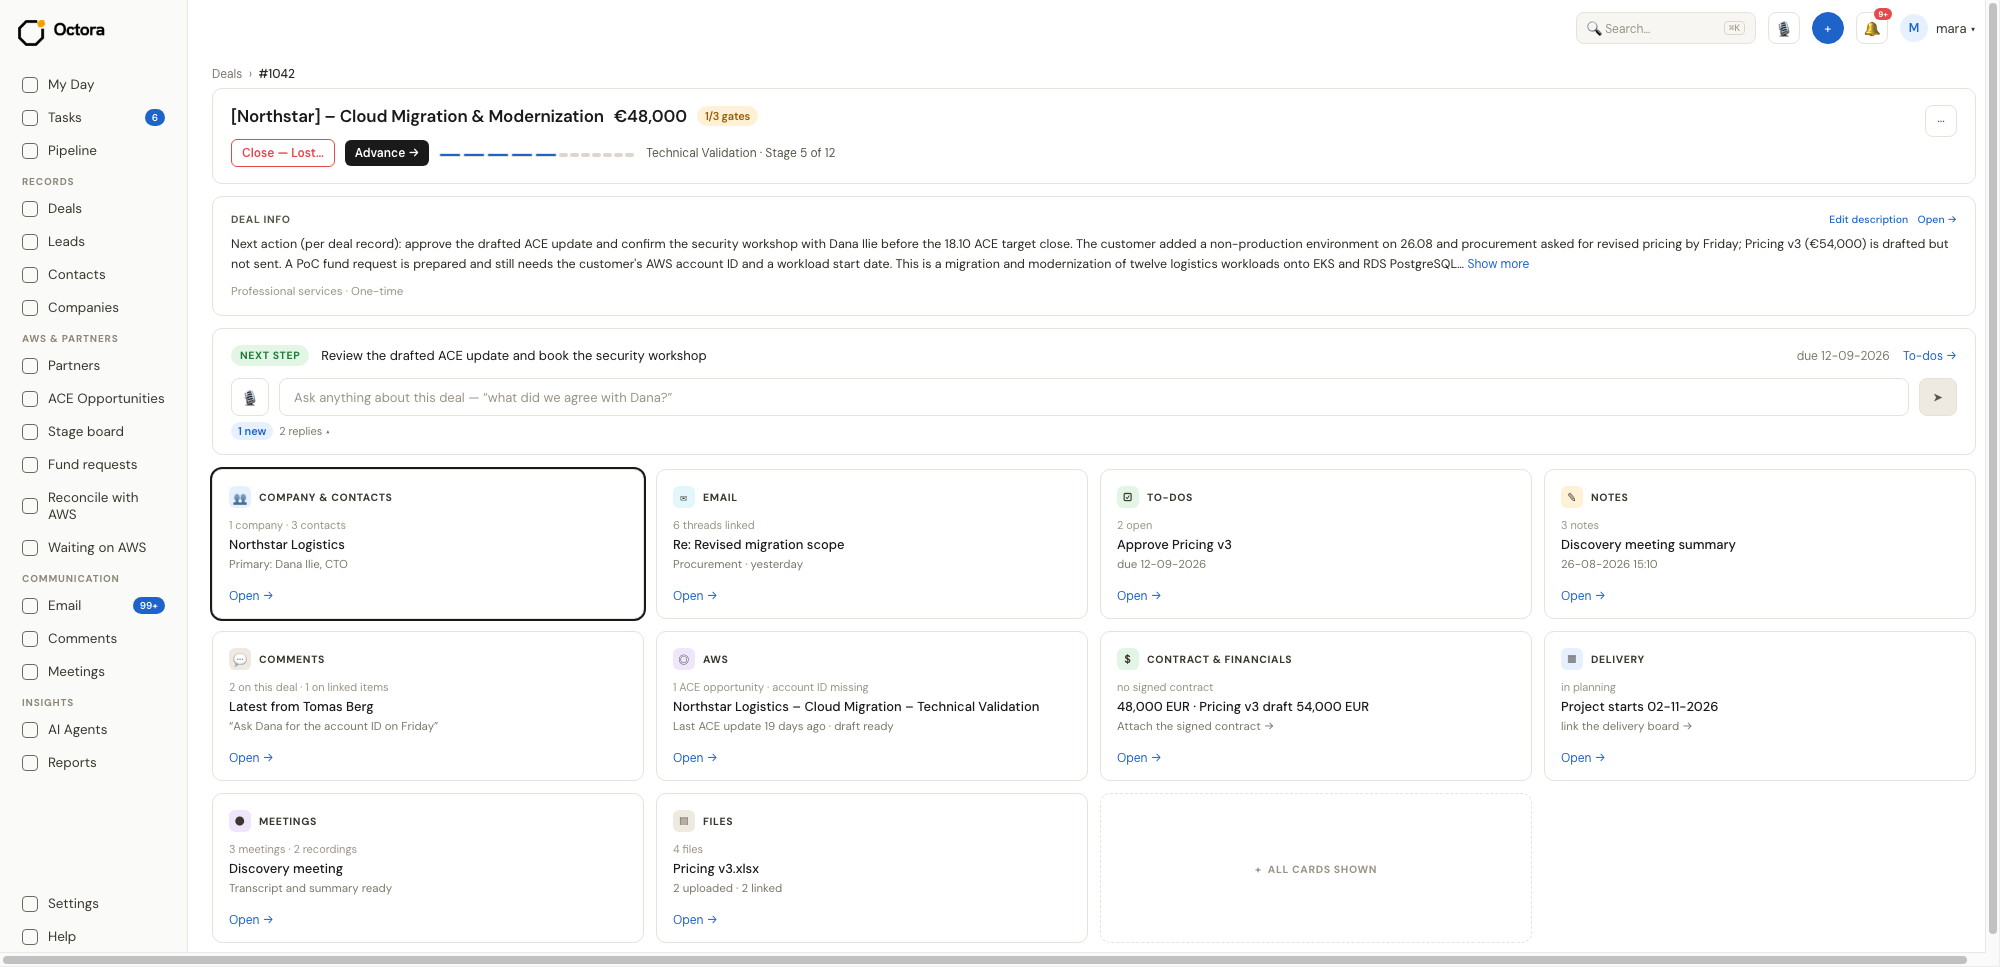Screen dimensions: 2000x967
Task: Open the AWS card link
Action: point(695,758)
